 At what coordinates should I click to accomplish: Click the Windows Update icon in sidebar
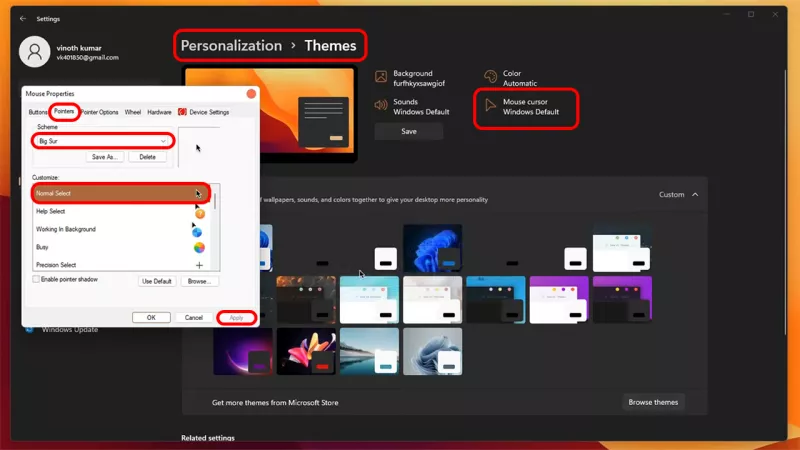pyautogui.click(x=30, y=330)
